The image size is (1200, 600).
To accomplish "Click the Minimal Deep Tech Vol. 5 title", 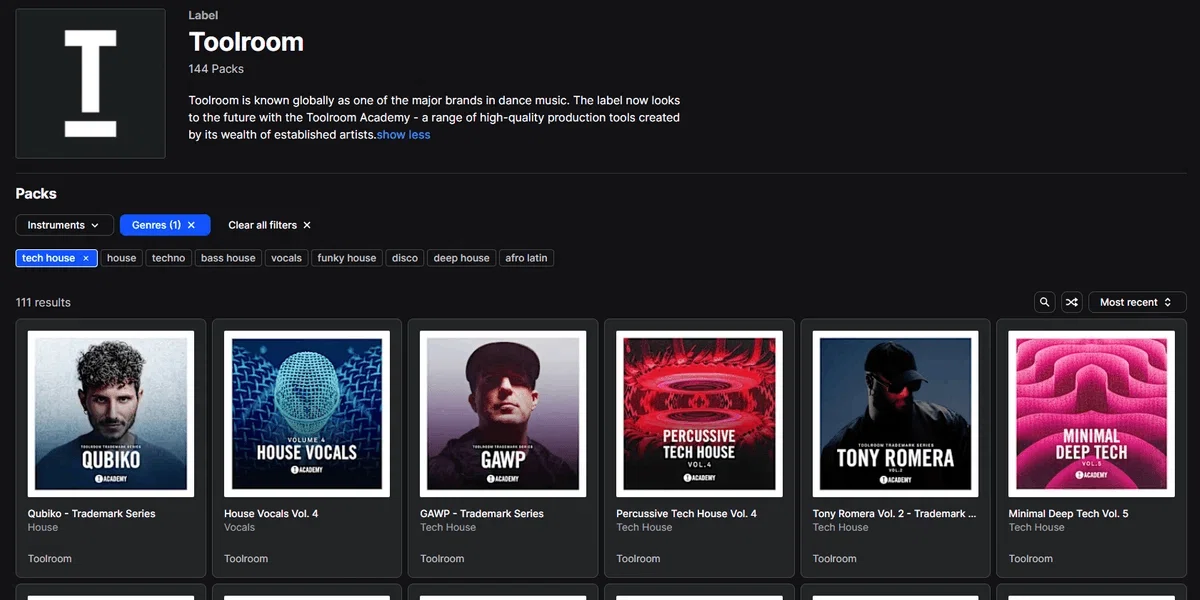I will (1068, 514).
